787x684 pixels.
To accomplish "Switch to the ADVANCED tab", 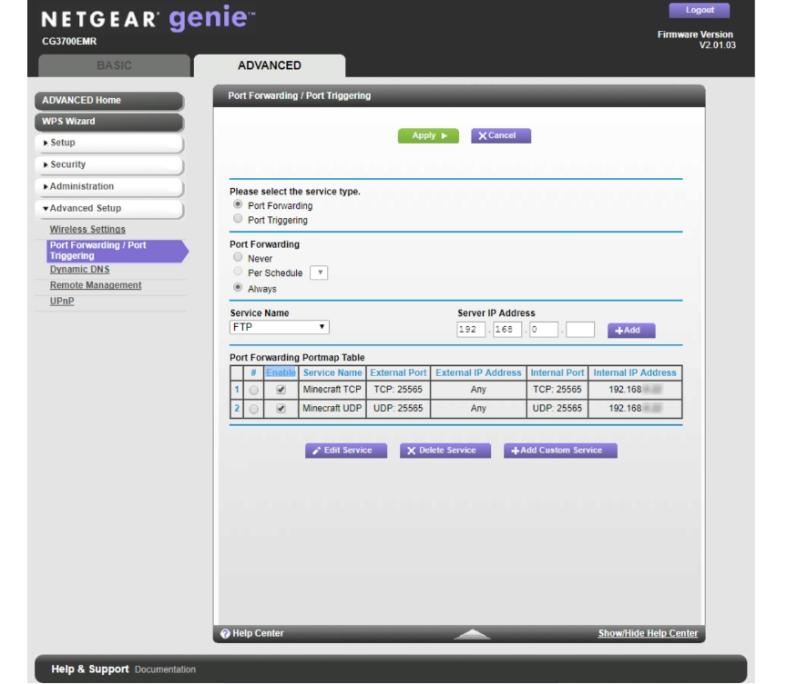I will [x=270, y=66].
